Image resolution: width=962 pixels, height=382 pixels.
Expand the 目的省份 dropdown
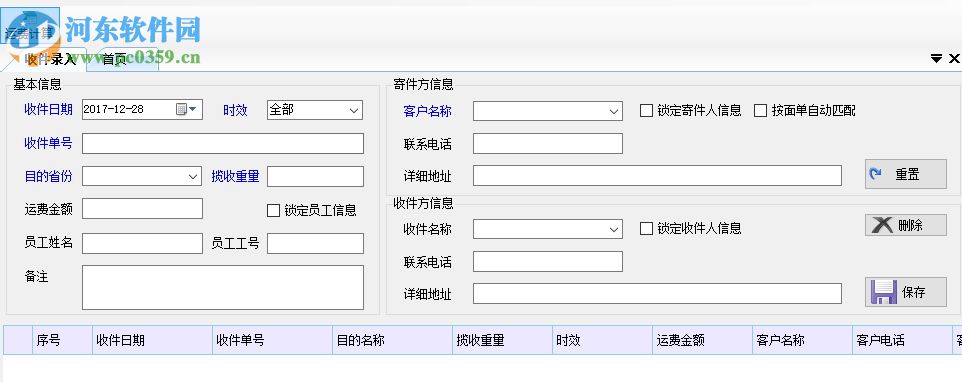pos(193,177)
